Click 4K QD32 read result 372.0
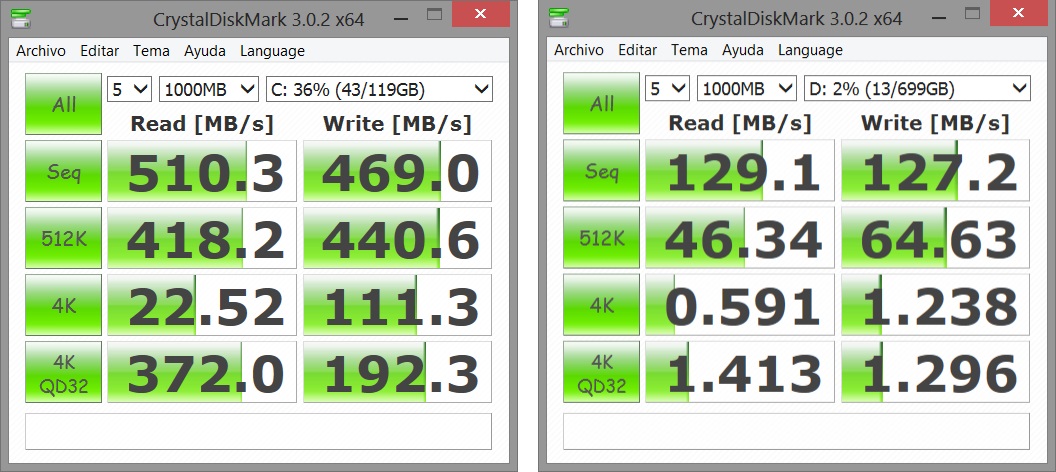 (x=202, y=372)
